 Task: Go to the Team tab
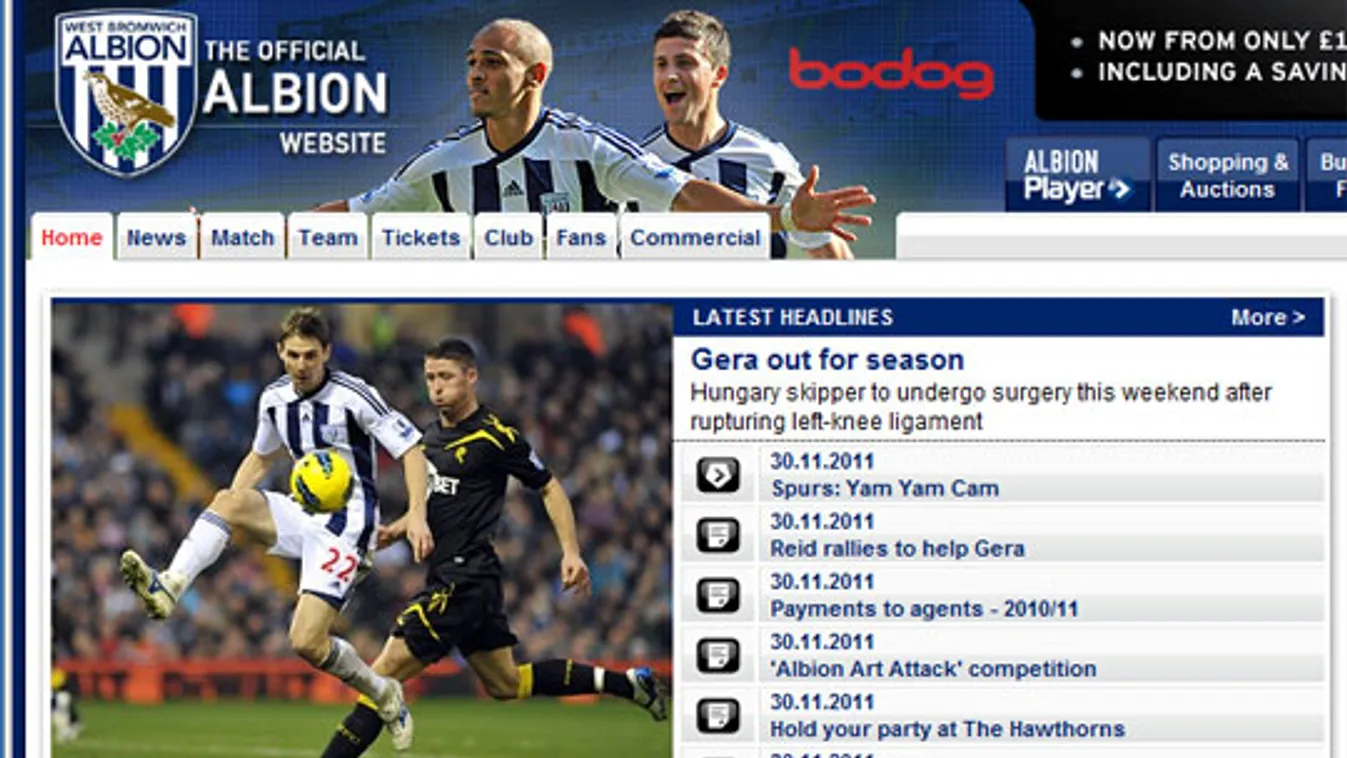pos(328,237)
